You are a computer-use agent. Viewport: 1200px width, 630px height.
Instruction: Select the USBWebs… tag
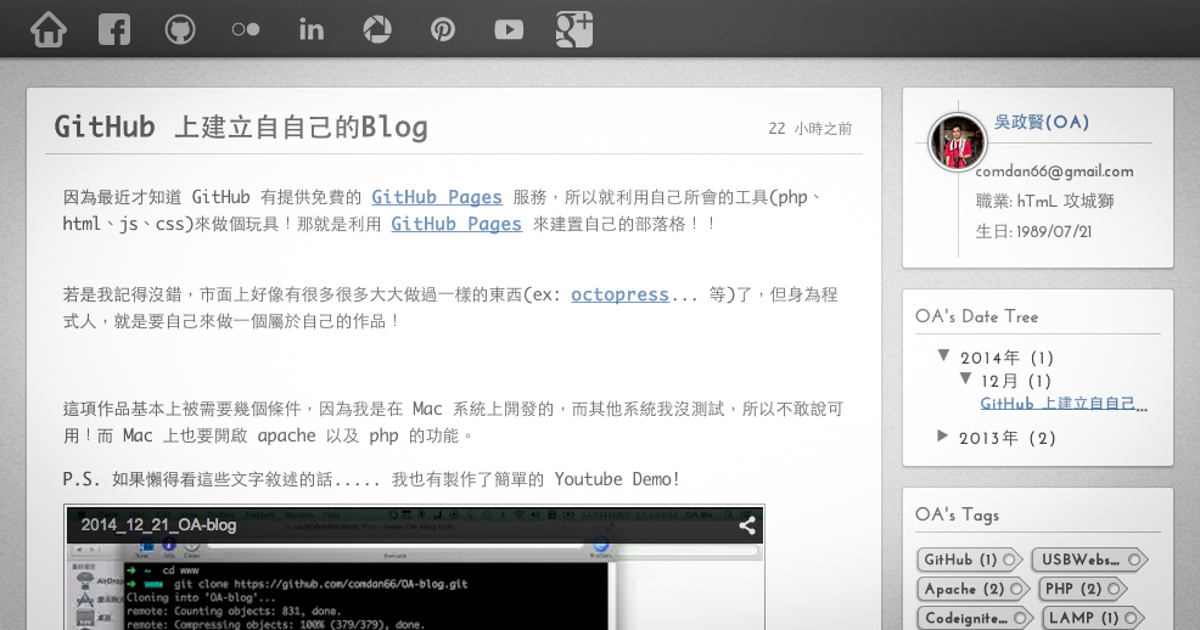(x=1088, y=560)
